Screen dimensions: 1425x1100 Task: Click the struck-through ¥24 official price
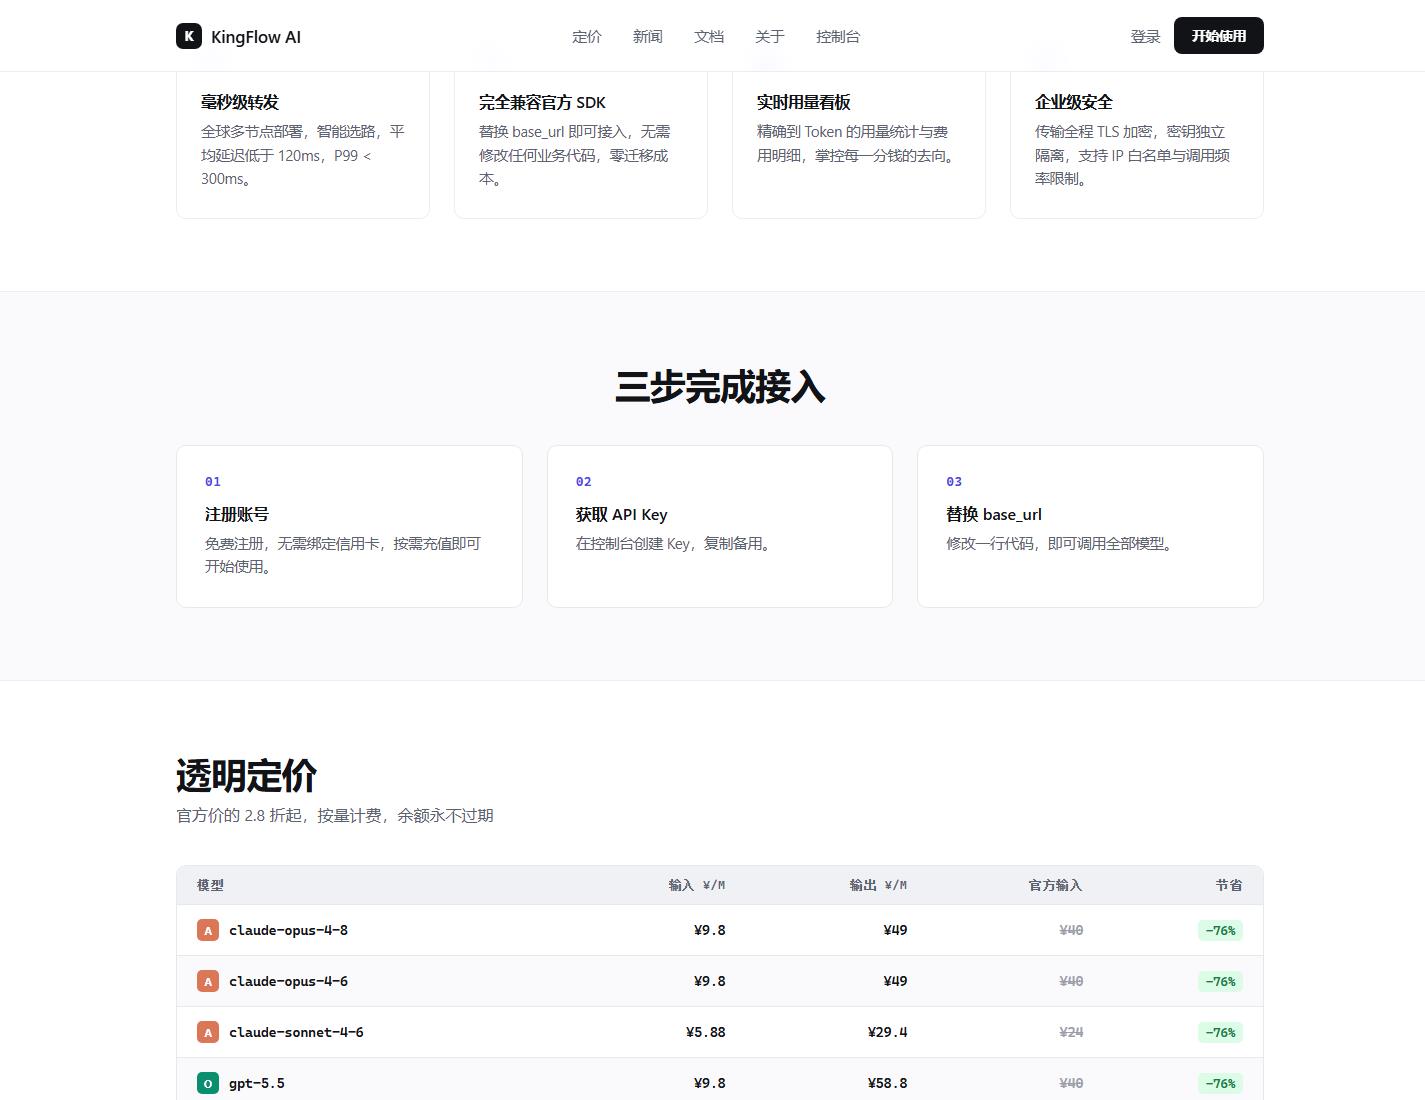pos(1071,1033)
